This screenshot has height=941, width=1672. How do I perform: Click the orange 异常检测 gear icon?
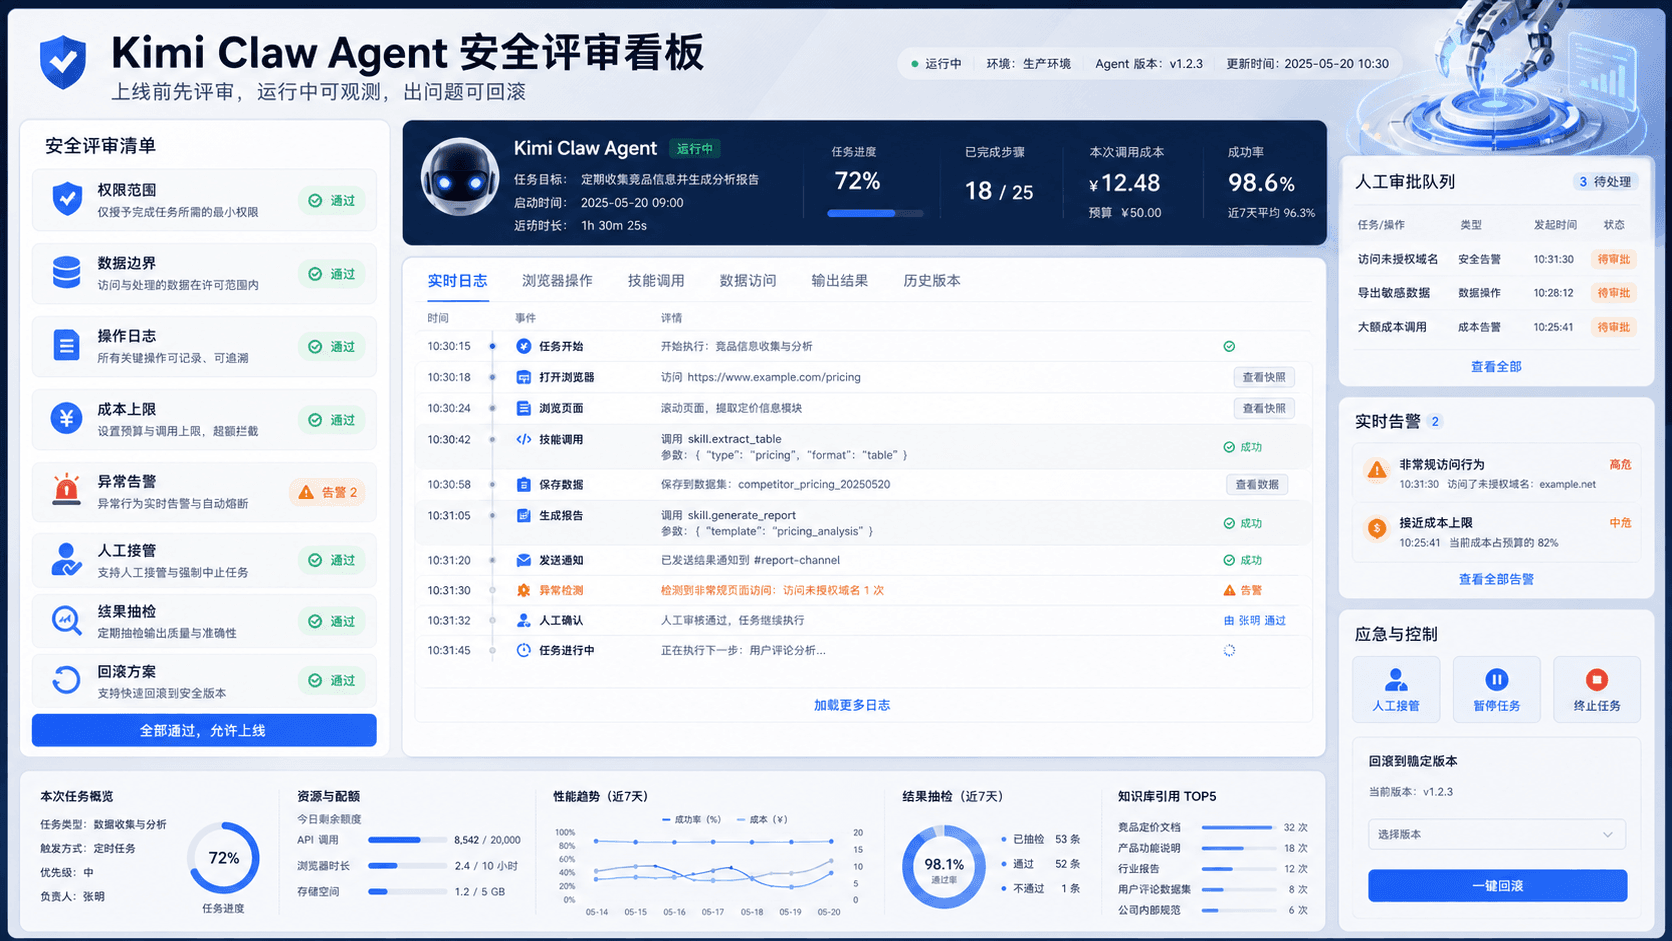[x=523, y=590]
